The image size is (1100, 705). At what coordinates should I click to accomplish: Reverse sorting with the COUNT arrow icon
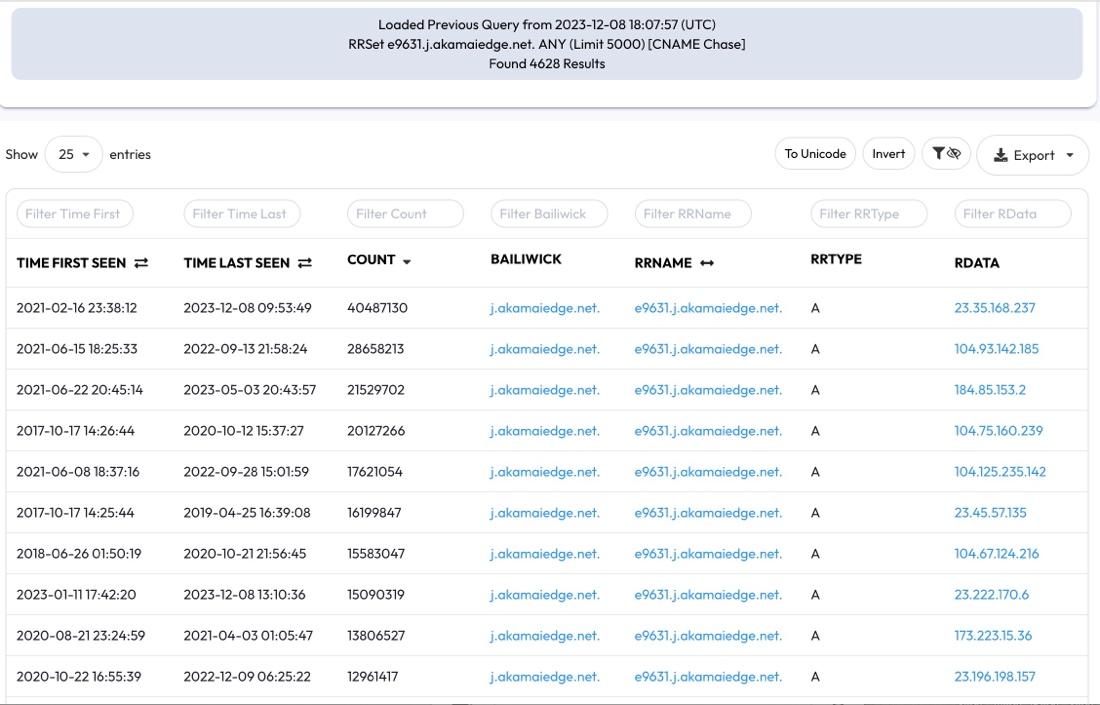(x=407, y=262)
